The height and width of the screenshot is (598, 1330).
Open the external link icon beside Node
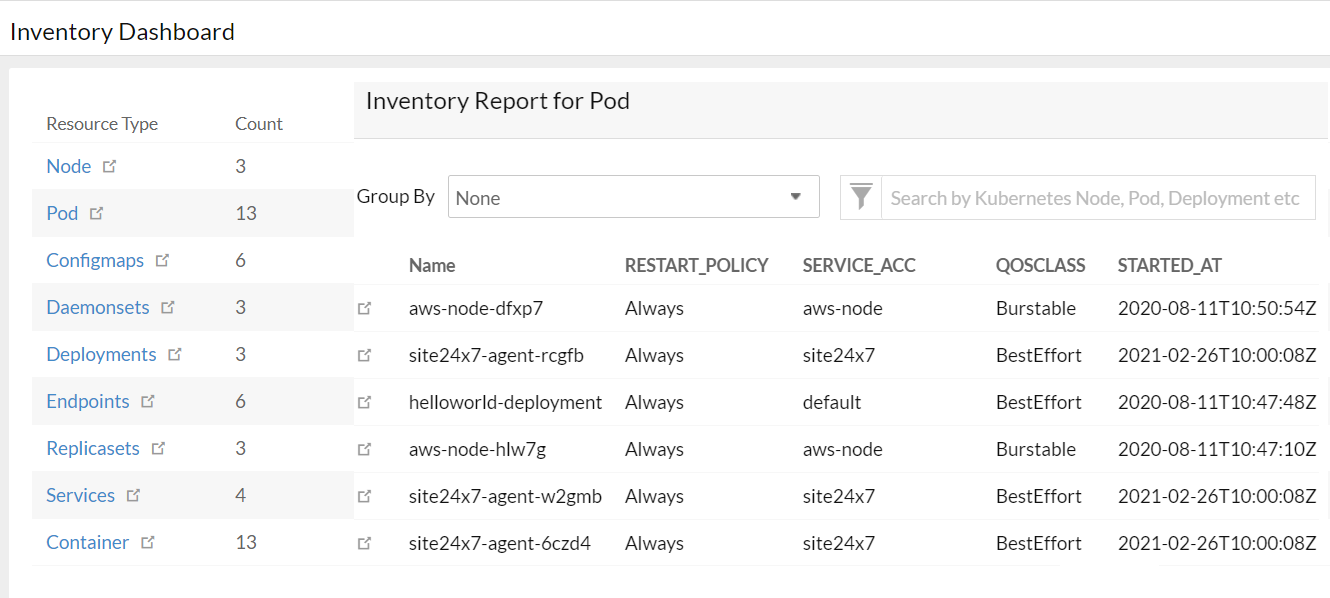click(x=110, y=165)
